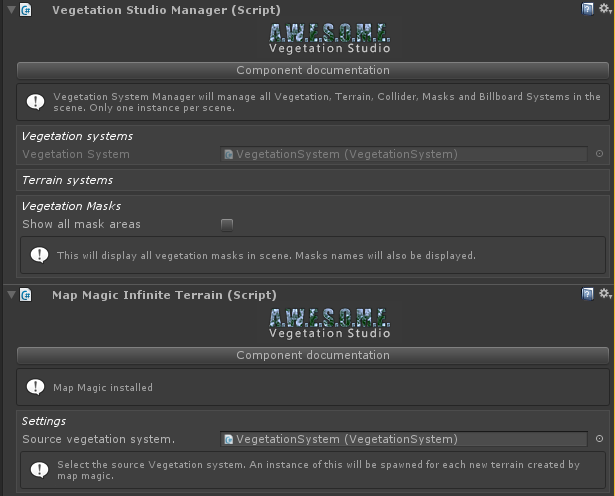The width and height of the screenshot is (615, 496).
Task: Click the Vegetation Studio logo in Map Magic component
Action: [329, 323]
